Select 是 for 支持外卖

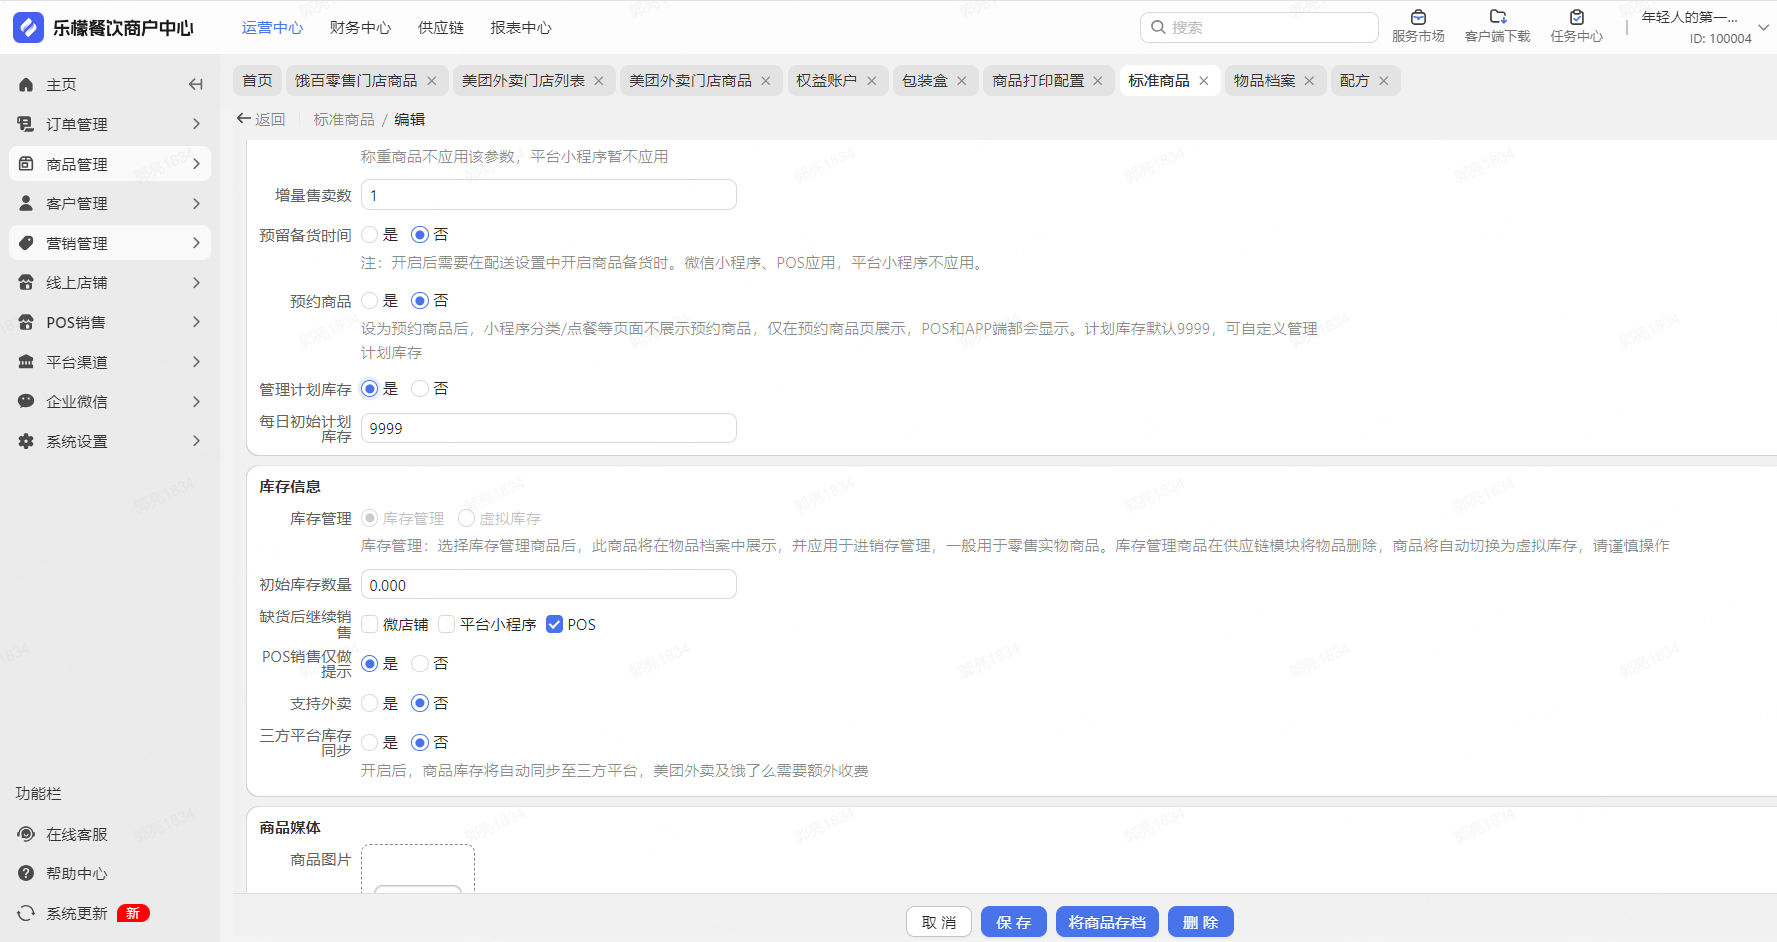(370, 703)
